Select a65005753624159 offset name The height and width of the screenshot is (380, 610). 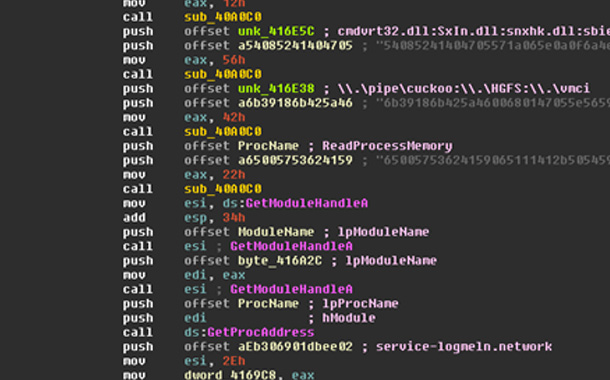click(295, 161)
